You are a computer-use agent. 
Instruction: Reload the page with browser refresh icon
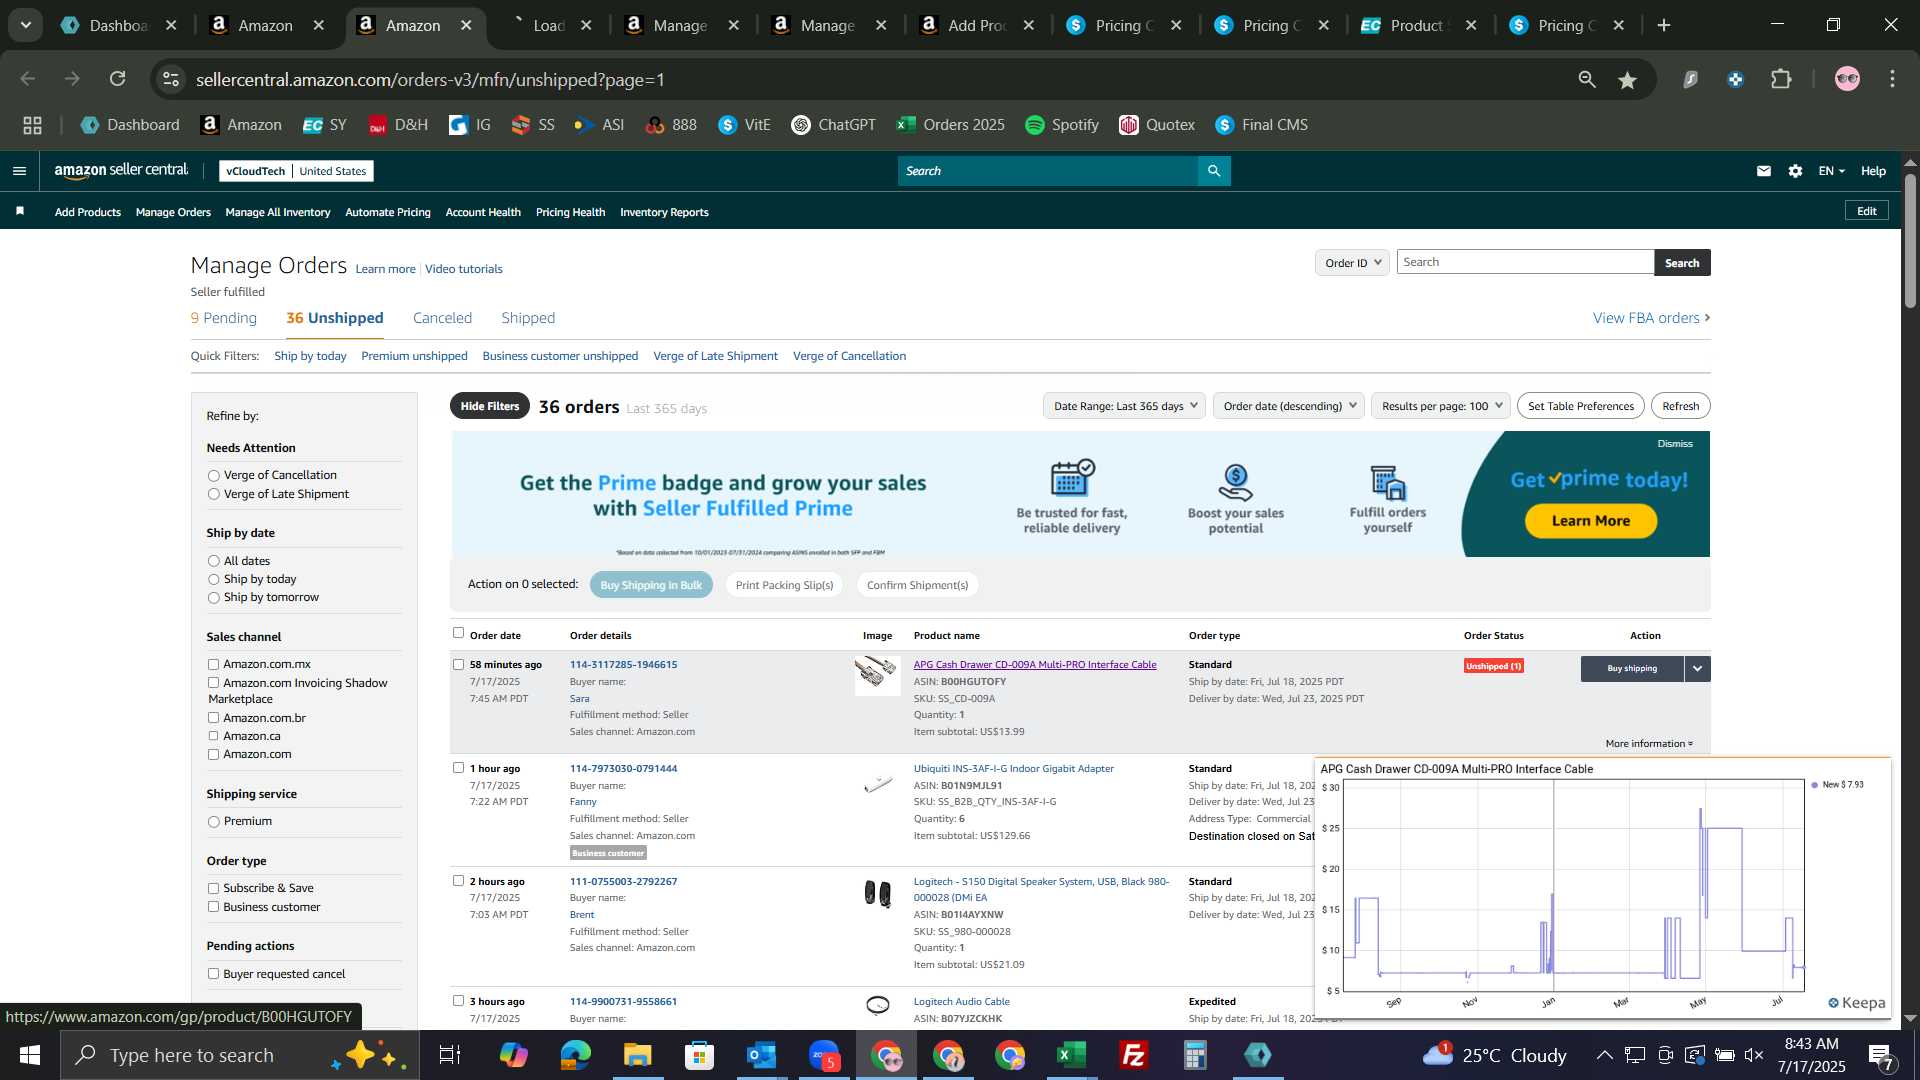pyautogui.click(x=118, y=79)
